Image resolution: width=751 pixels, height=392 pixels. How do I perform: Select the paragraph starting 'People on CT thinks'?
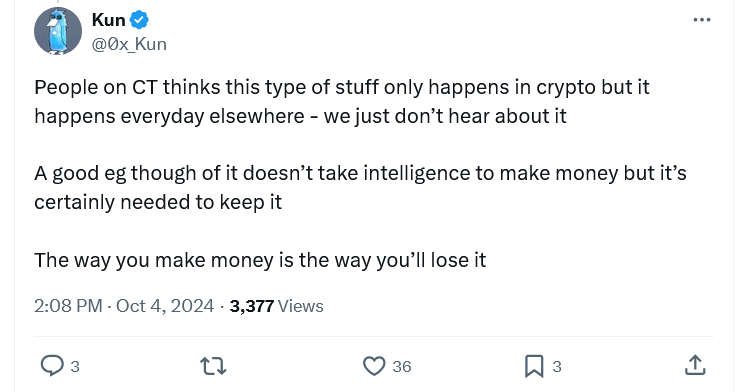[342, 102]
